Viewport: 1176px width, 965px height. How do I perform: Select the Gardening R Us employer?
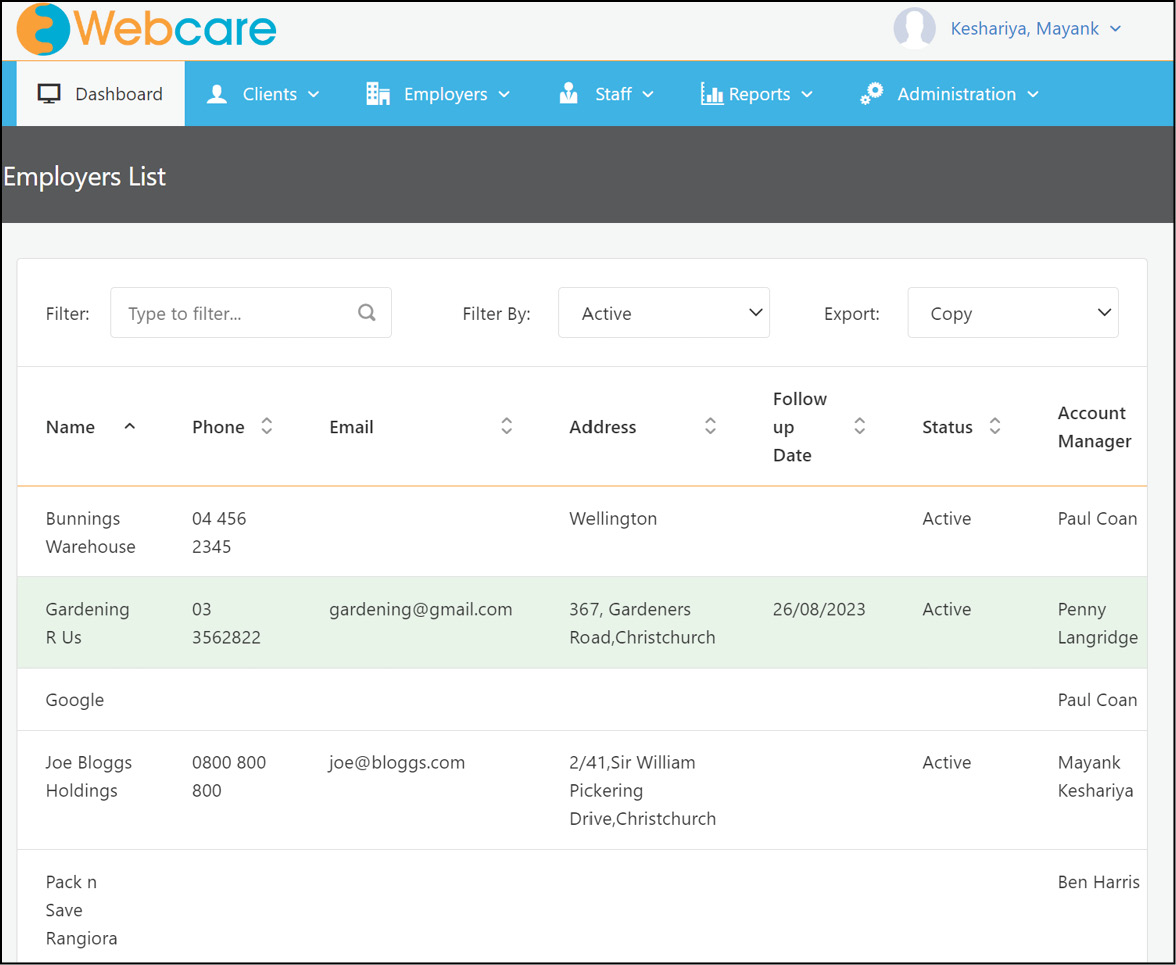(87, 623)
